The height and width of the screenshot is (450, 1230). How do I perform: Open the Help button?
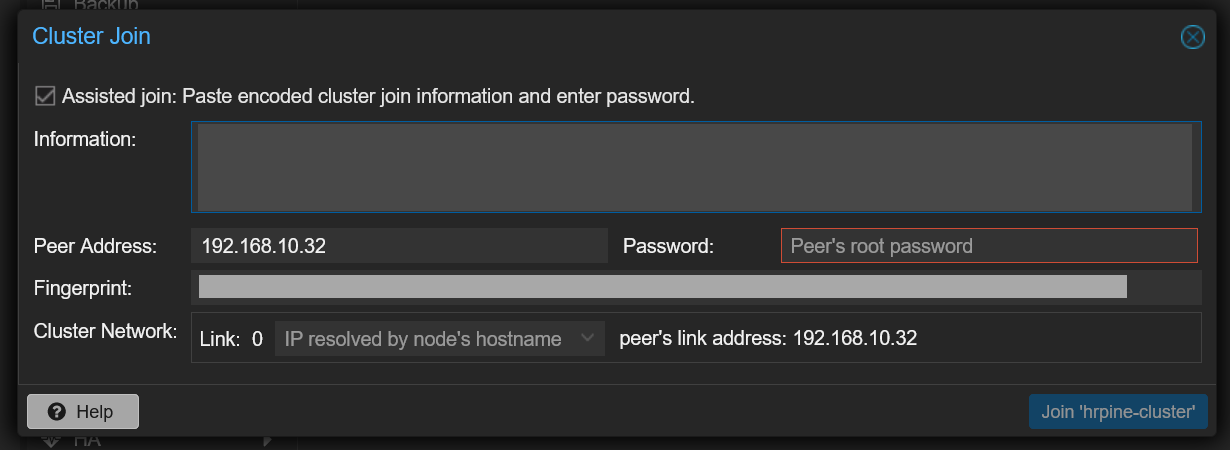point(83,412)
